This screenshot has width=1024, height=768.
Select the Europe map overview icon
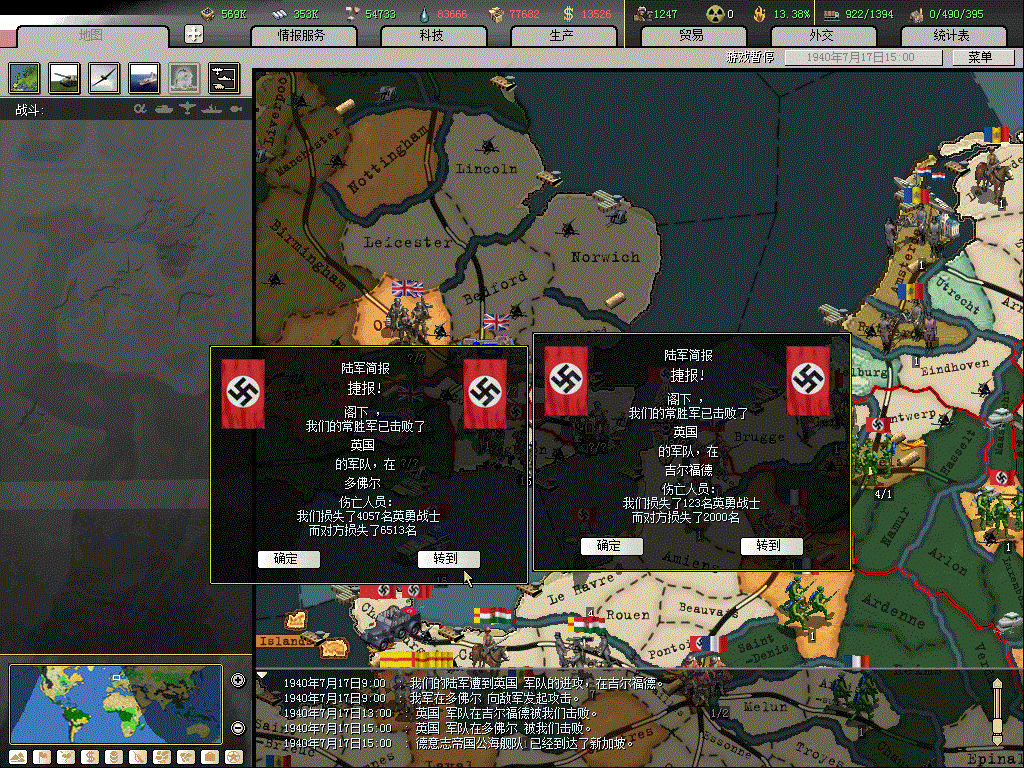pyautogui.click(x=24, y=78)
